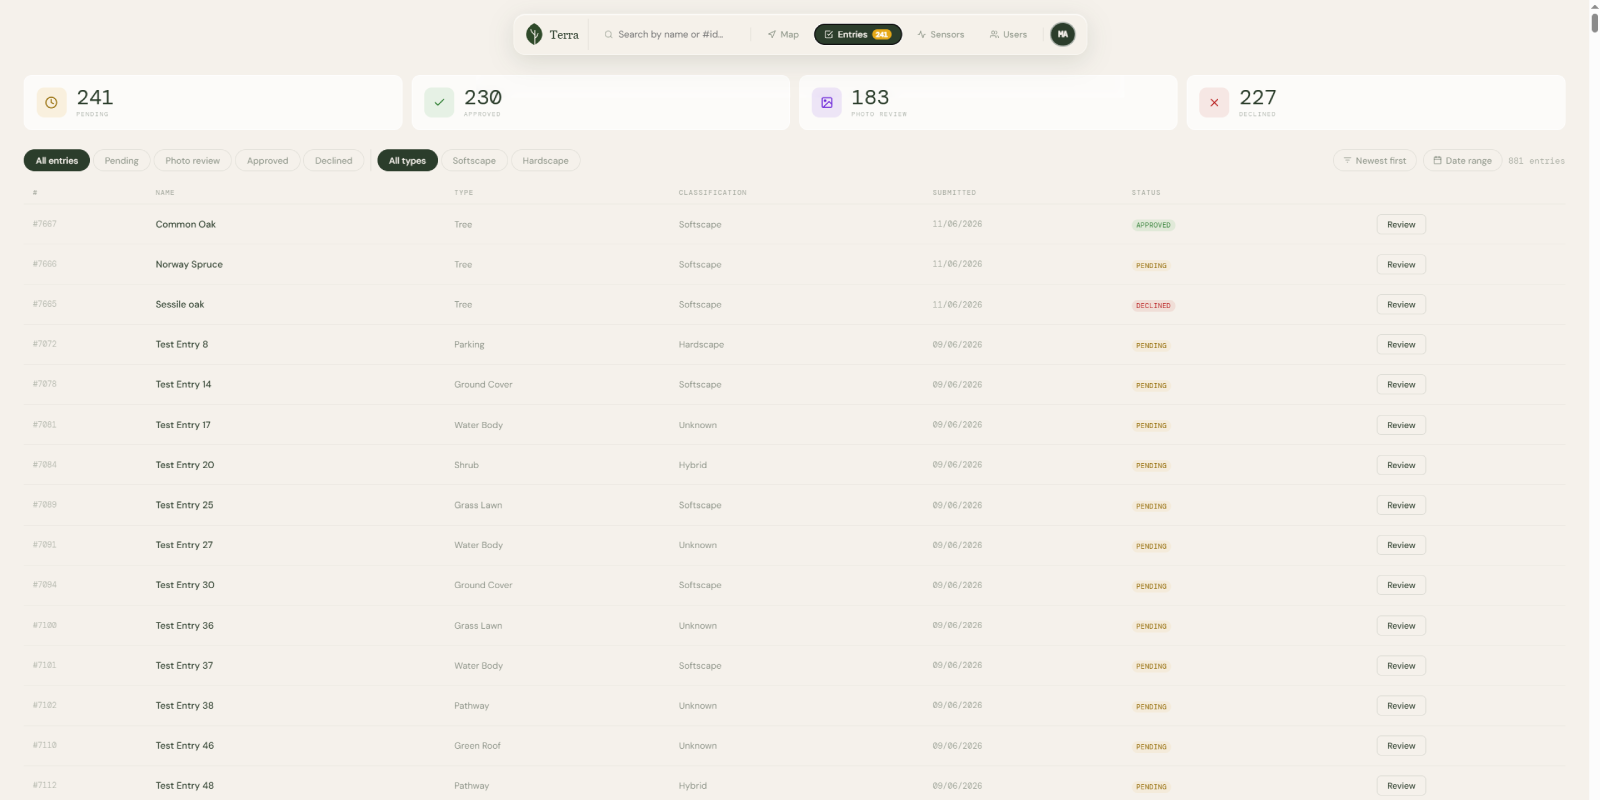Open the Date range picker
This screenshot has width=1600, height=800.
coord(1462,160)
